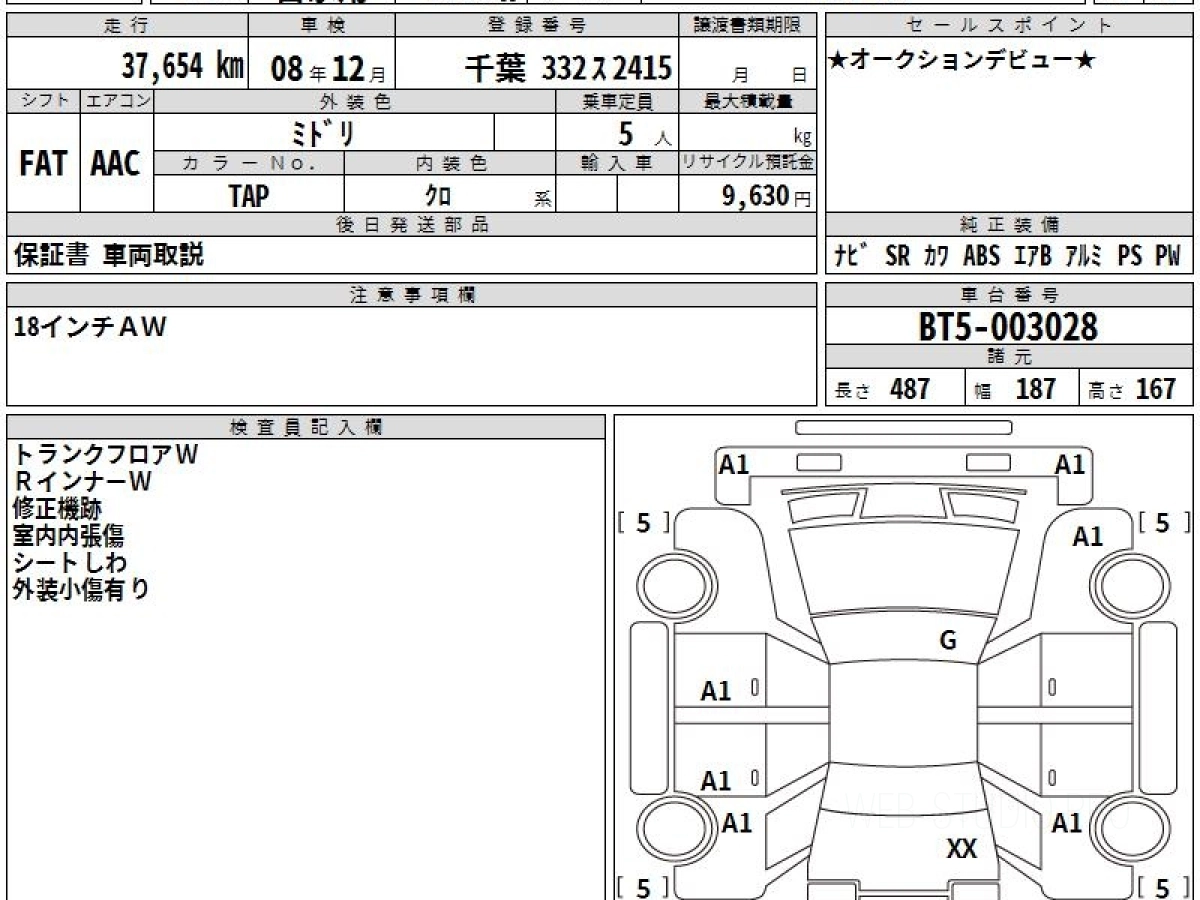Select inspector note 室内内張傷
This screenshot has width=1200, height=900.
coord(69,536)
